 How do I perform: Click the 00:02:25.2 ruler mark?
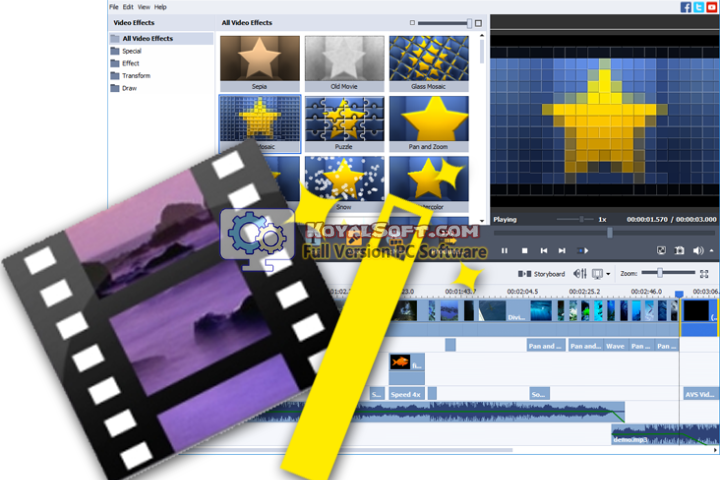point(584,292)
